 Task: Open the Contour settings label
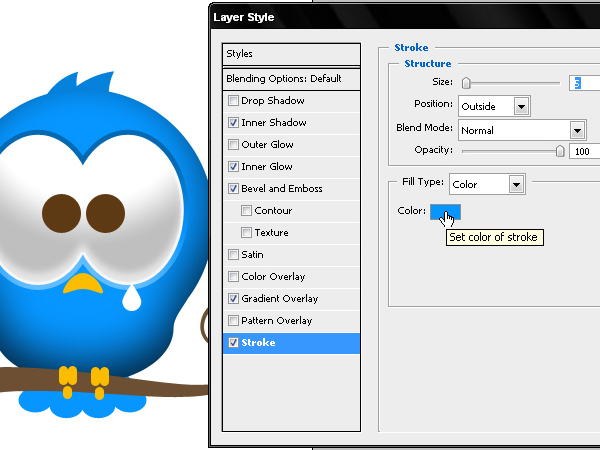click(x=273, y=210)
